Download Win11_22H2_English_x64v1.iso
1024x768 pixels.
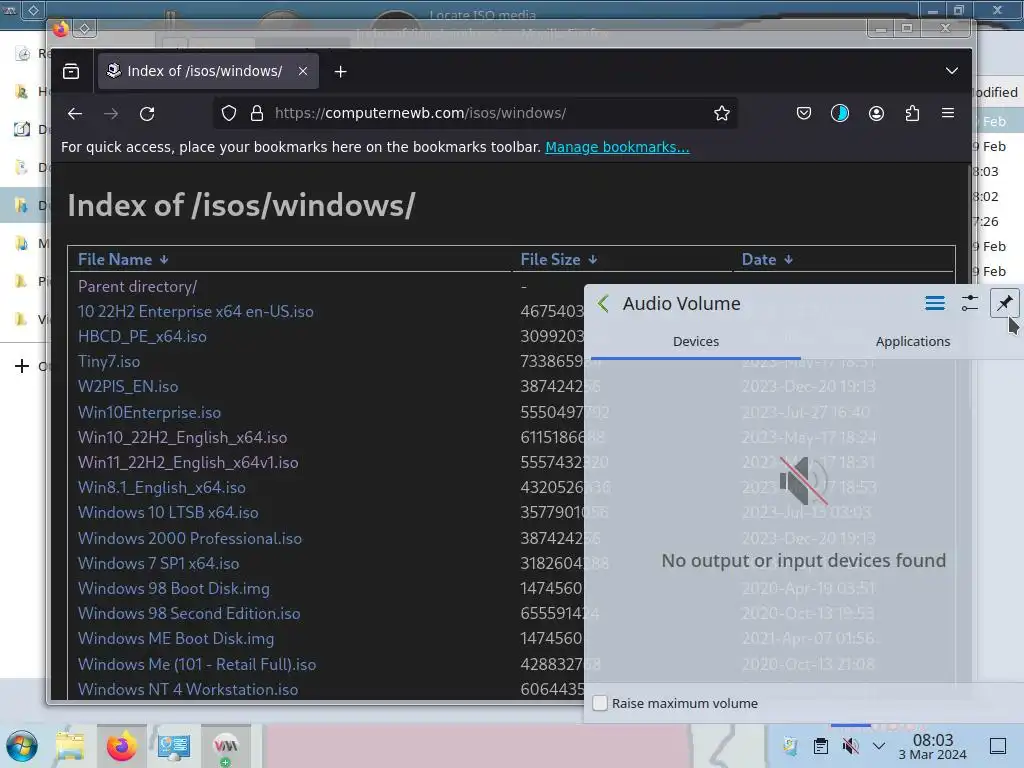(187, 462)
